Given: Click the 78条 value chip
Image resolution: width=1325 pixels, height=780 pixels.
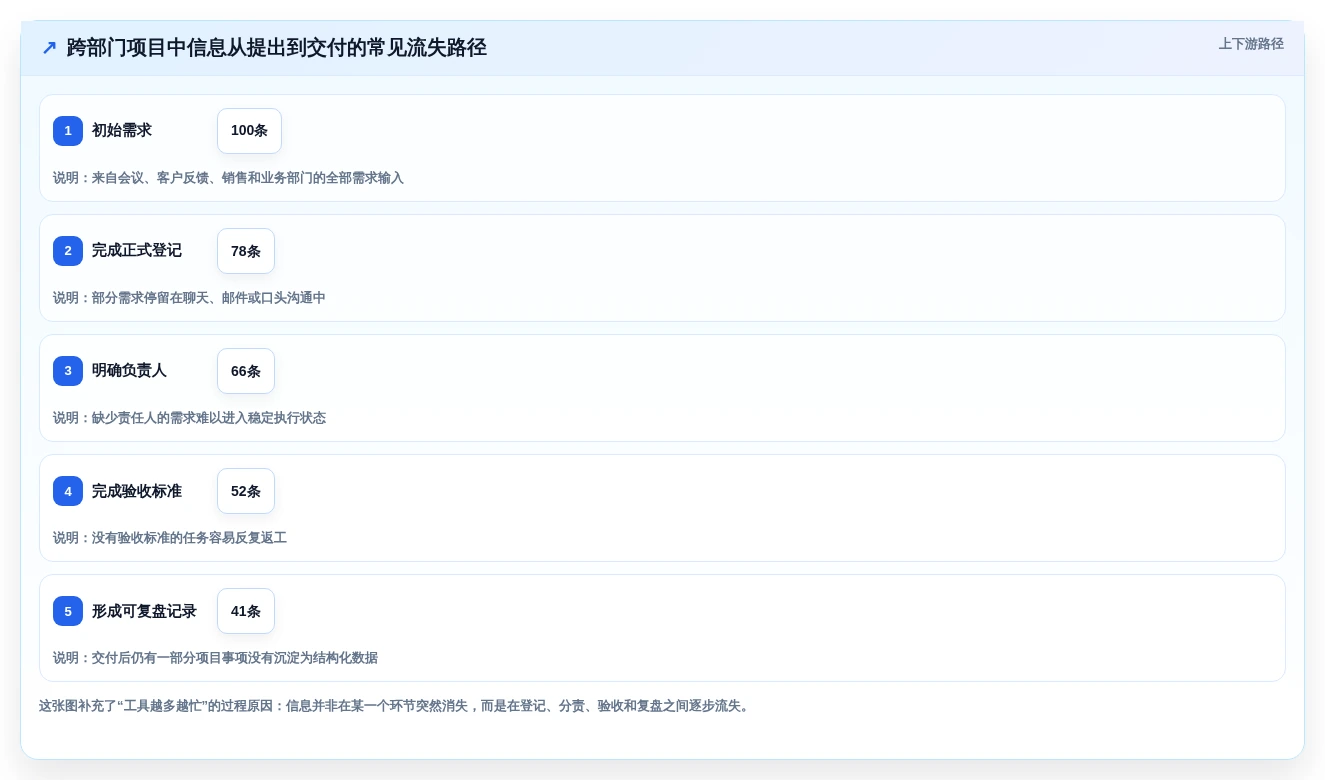Looking at the screenshot, I should tap(246, 251).
